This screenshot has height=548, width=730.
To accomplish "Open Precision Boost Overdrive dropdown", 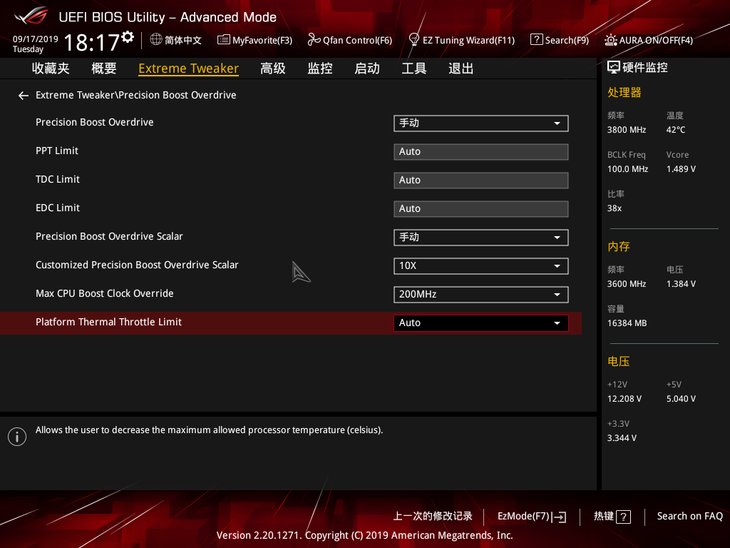I will coord(481,123).
